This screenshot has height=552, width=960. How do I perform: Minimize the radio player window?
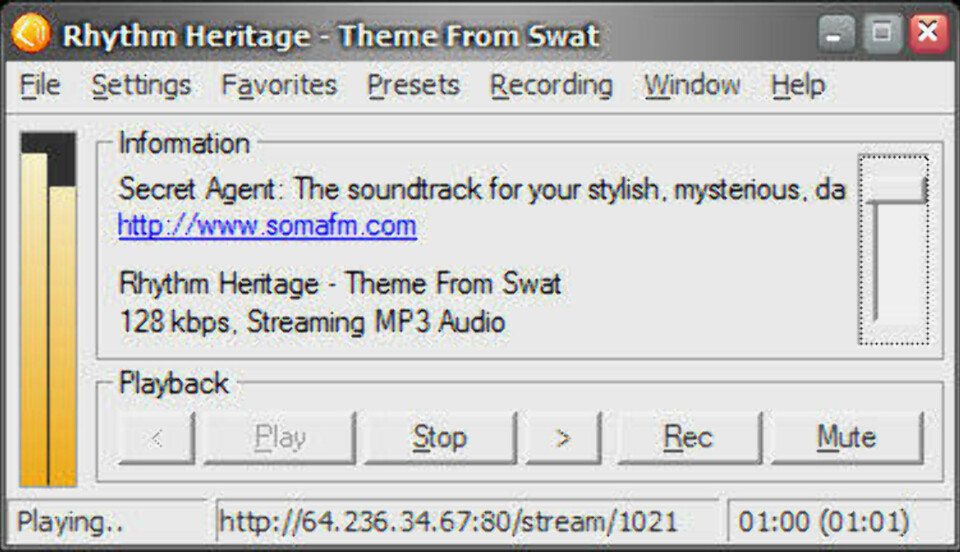click(x=836, y=34)
